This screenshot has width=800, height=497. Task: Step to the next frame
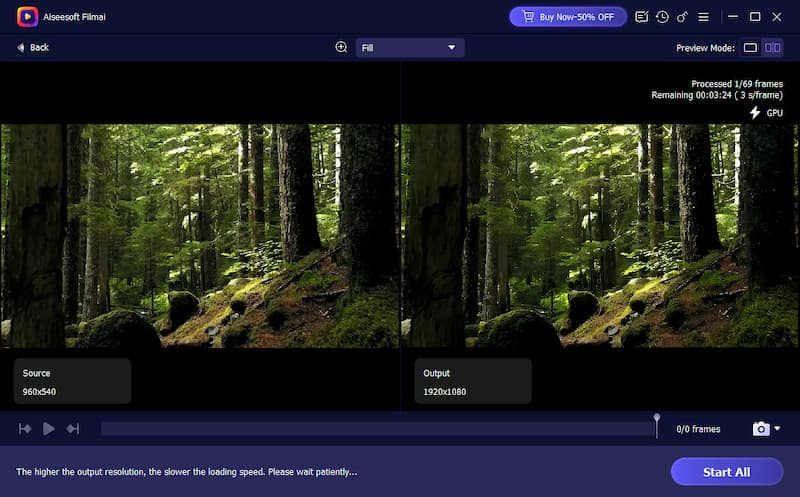point(72,429)
